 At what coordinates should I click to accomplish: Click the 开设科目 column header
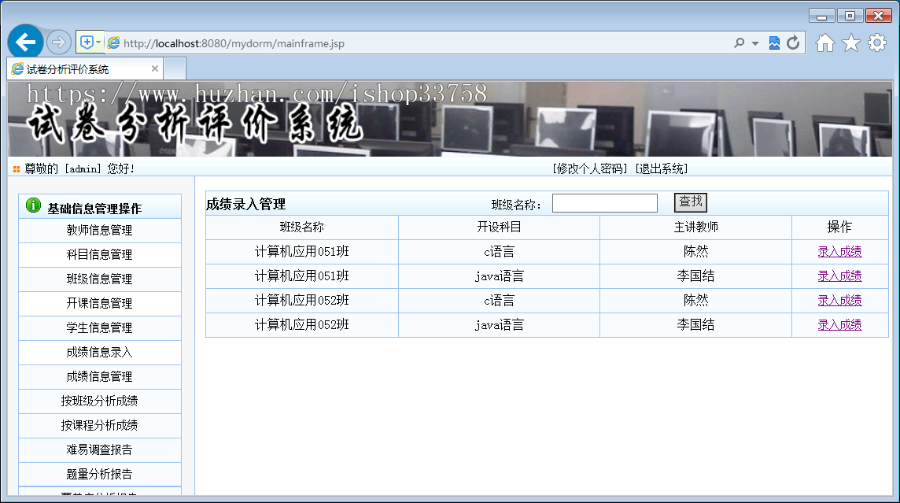click(499, 227)
